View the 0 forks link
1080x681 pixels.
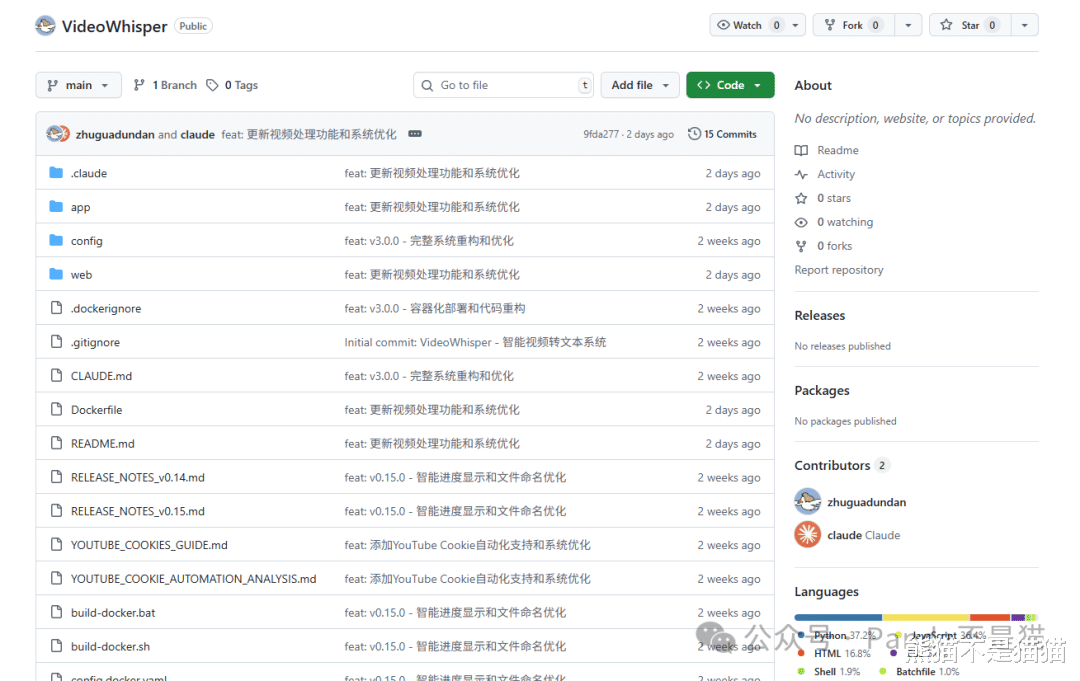click(834, 246)
